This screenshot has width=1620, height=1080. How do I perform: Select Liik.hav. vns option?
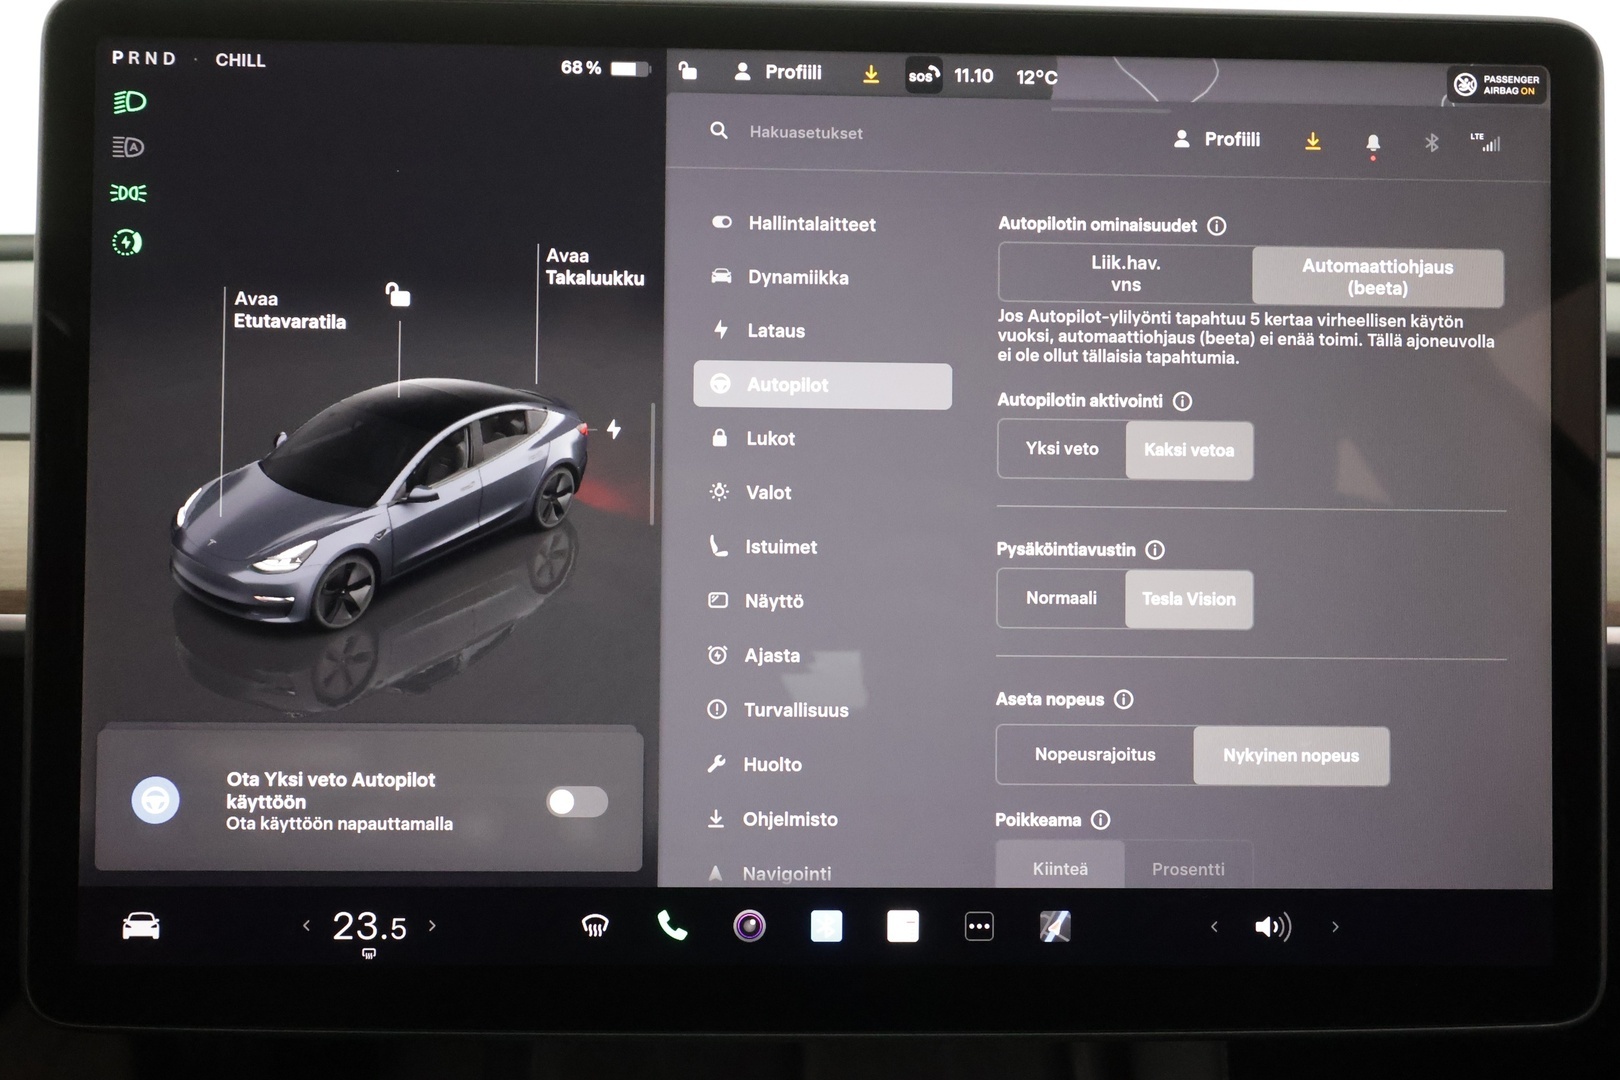(x=1125, y=274)
